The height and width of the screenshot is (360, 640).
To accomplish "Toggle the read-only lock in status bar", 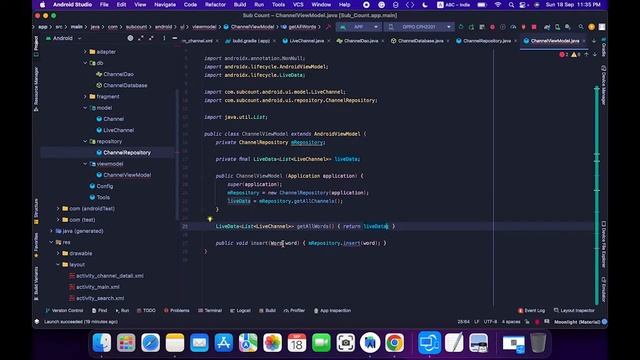I will coord(527,322).
